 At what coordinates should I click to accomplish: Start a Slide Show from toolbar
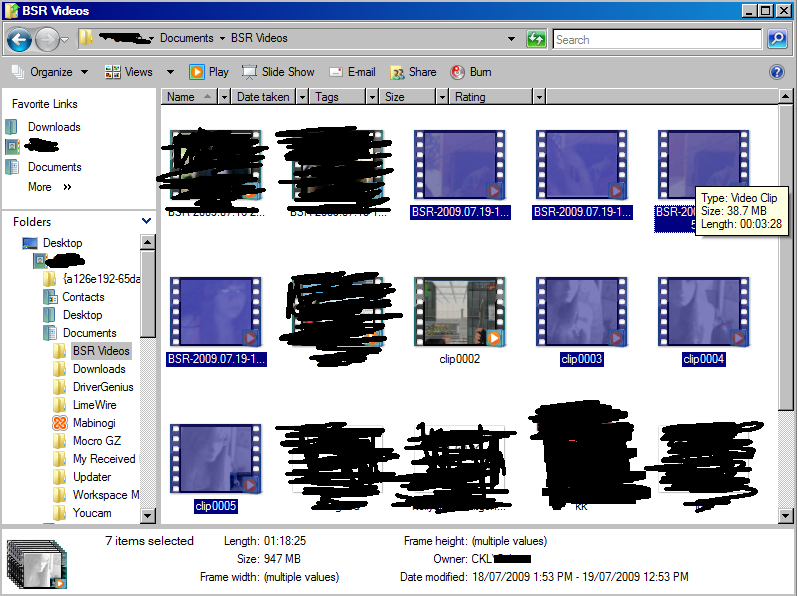tap(279, 72)
